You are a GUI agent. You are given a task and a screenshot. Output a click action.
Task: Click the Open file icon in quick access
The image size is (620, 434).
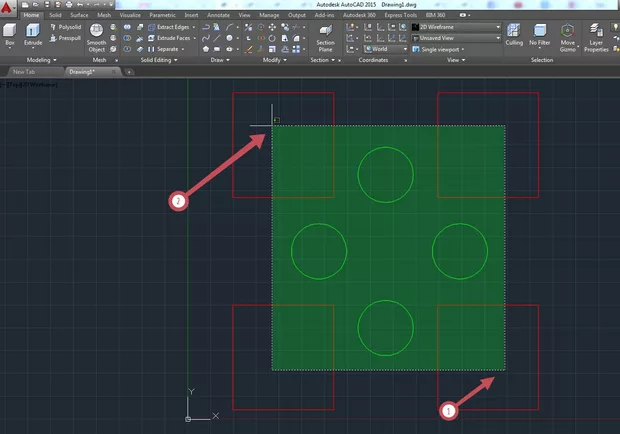(36, 5)
